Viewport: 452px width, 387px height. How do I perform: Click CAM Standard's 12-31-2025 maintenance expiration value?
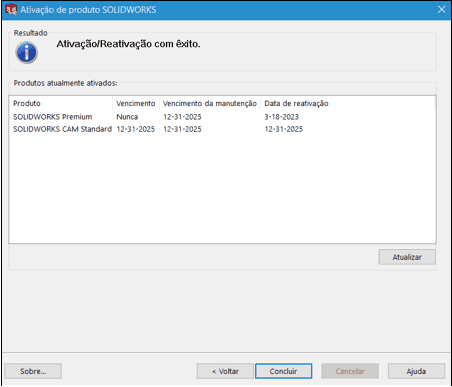point(182,129)
